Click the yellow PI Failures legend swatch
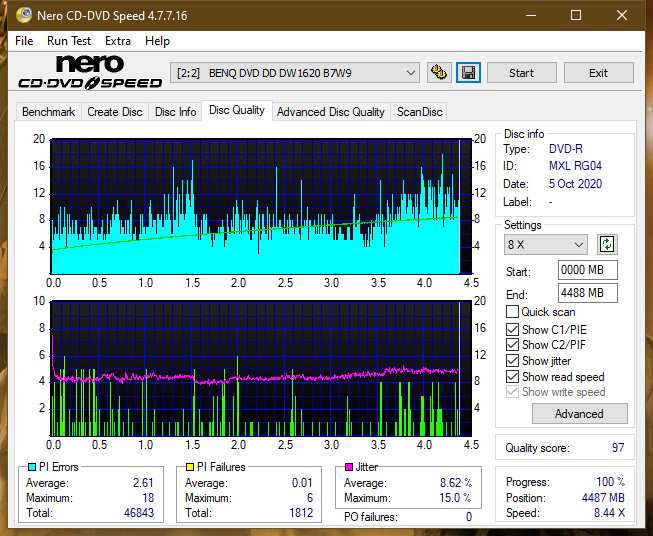 point(190,467)
